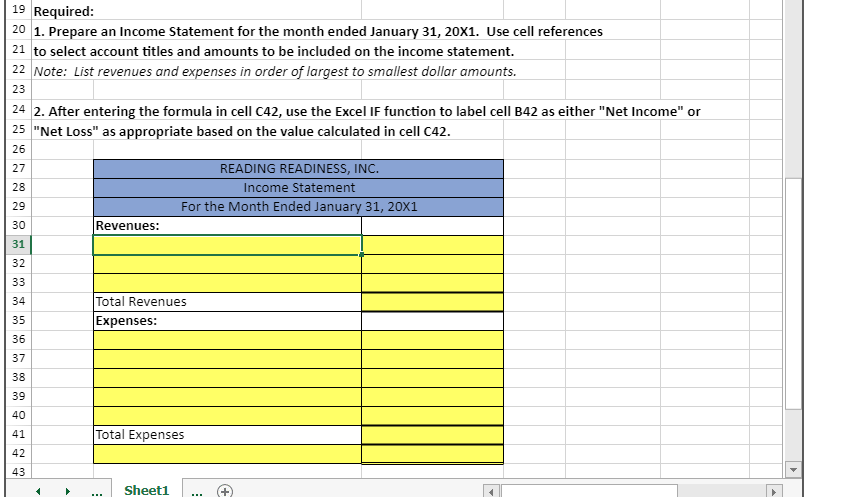Screen dimensions: 848x497
Task: Click the 'Income Statement' header cell
Action: 299,188
